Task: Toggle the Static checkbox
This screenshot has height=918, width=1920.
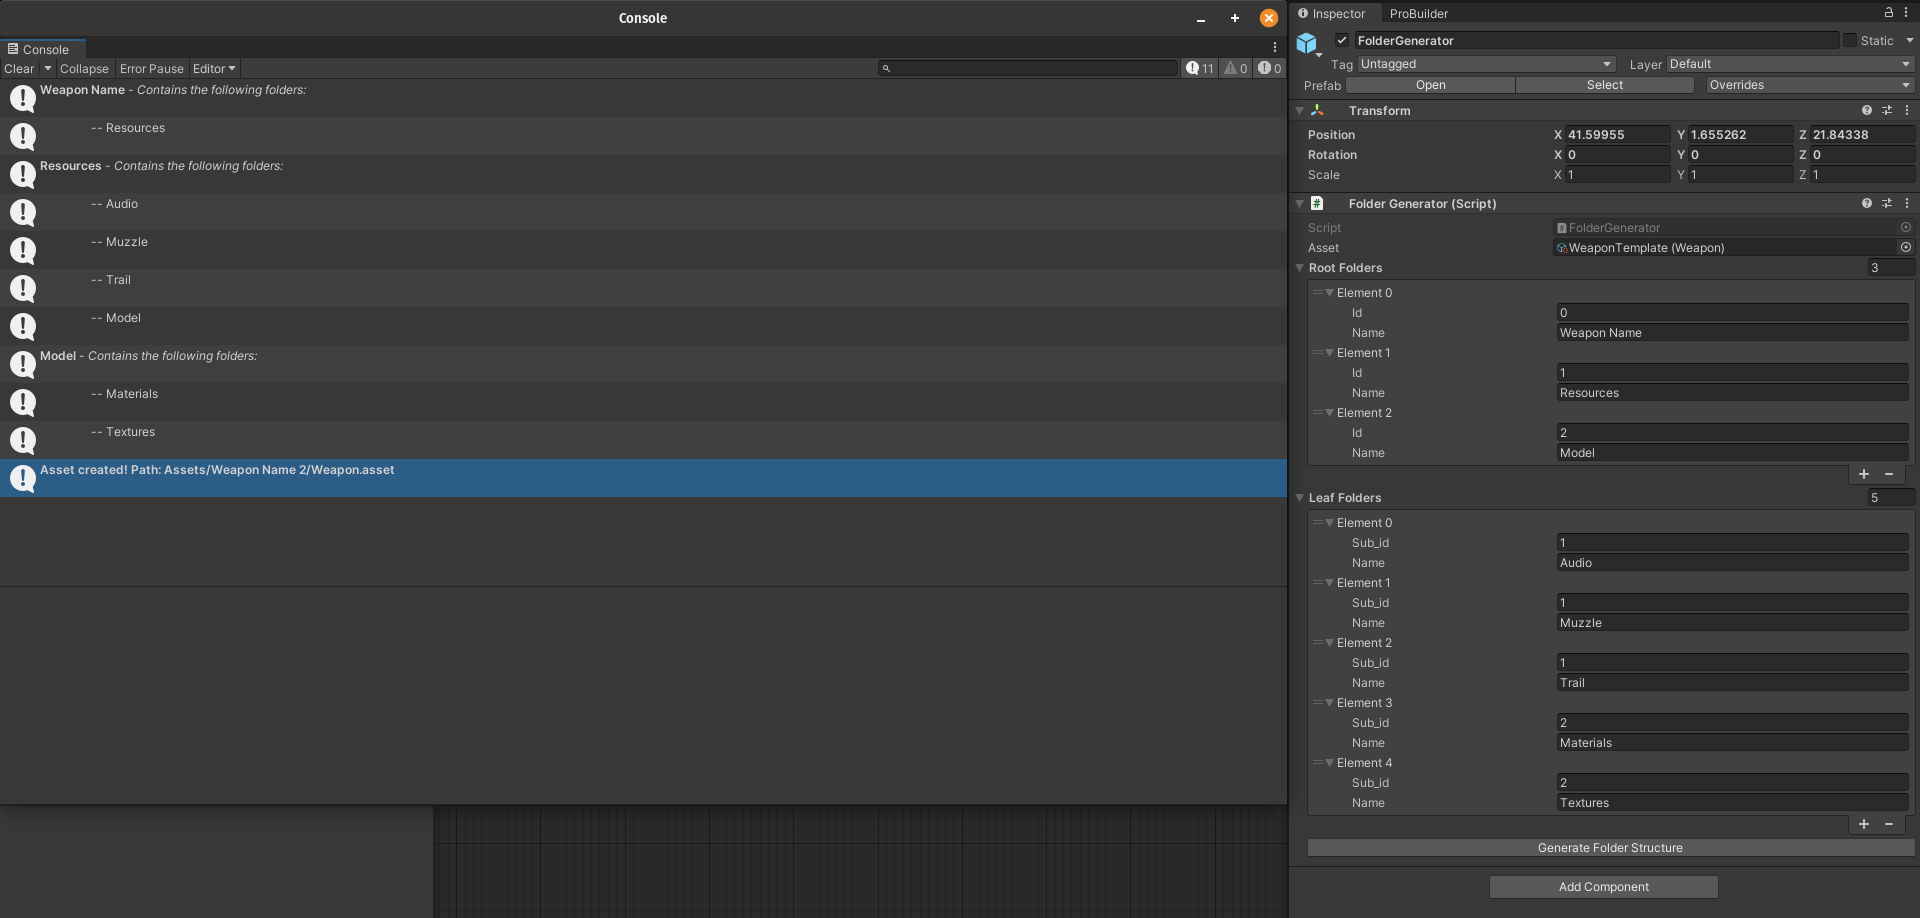Action: (1850, 40)
